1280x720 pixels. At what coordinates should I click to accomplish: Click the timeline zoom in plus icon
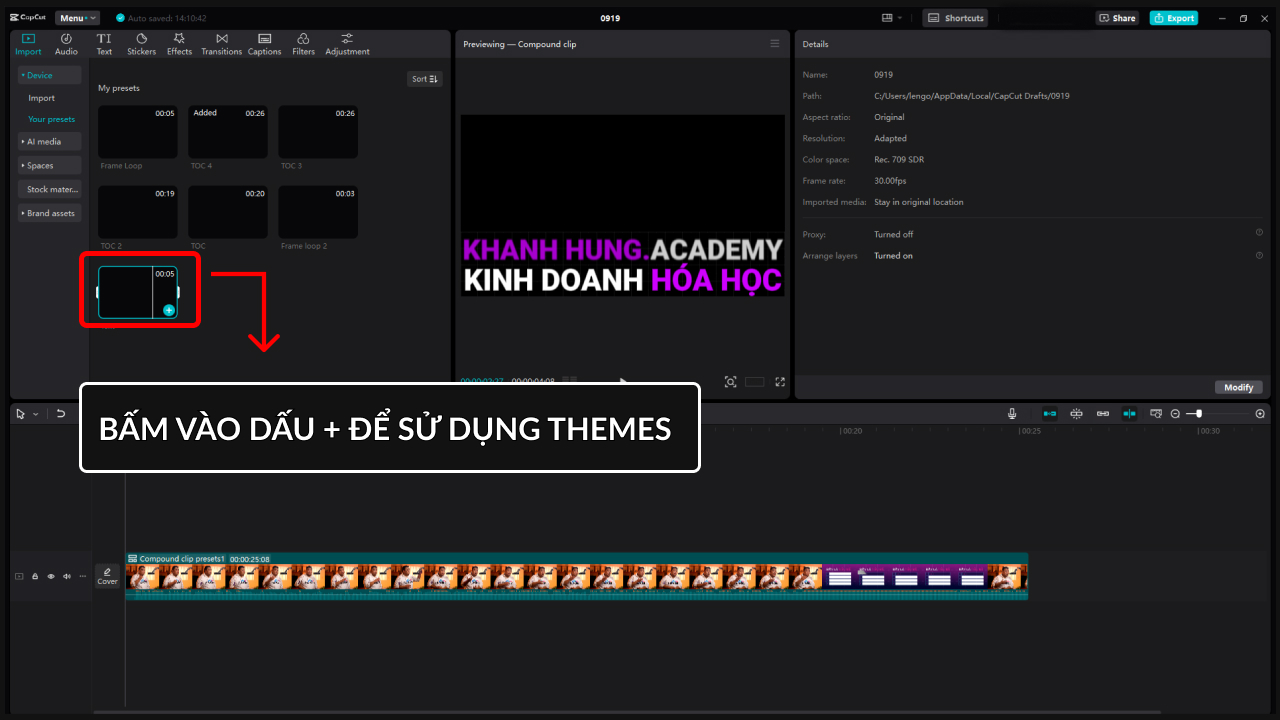point(1260,414)
